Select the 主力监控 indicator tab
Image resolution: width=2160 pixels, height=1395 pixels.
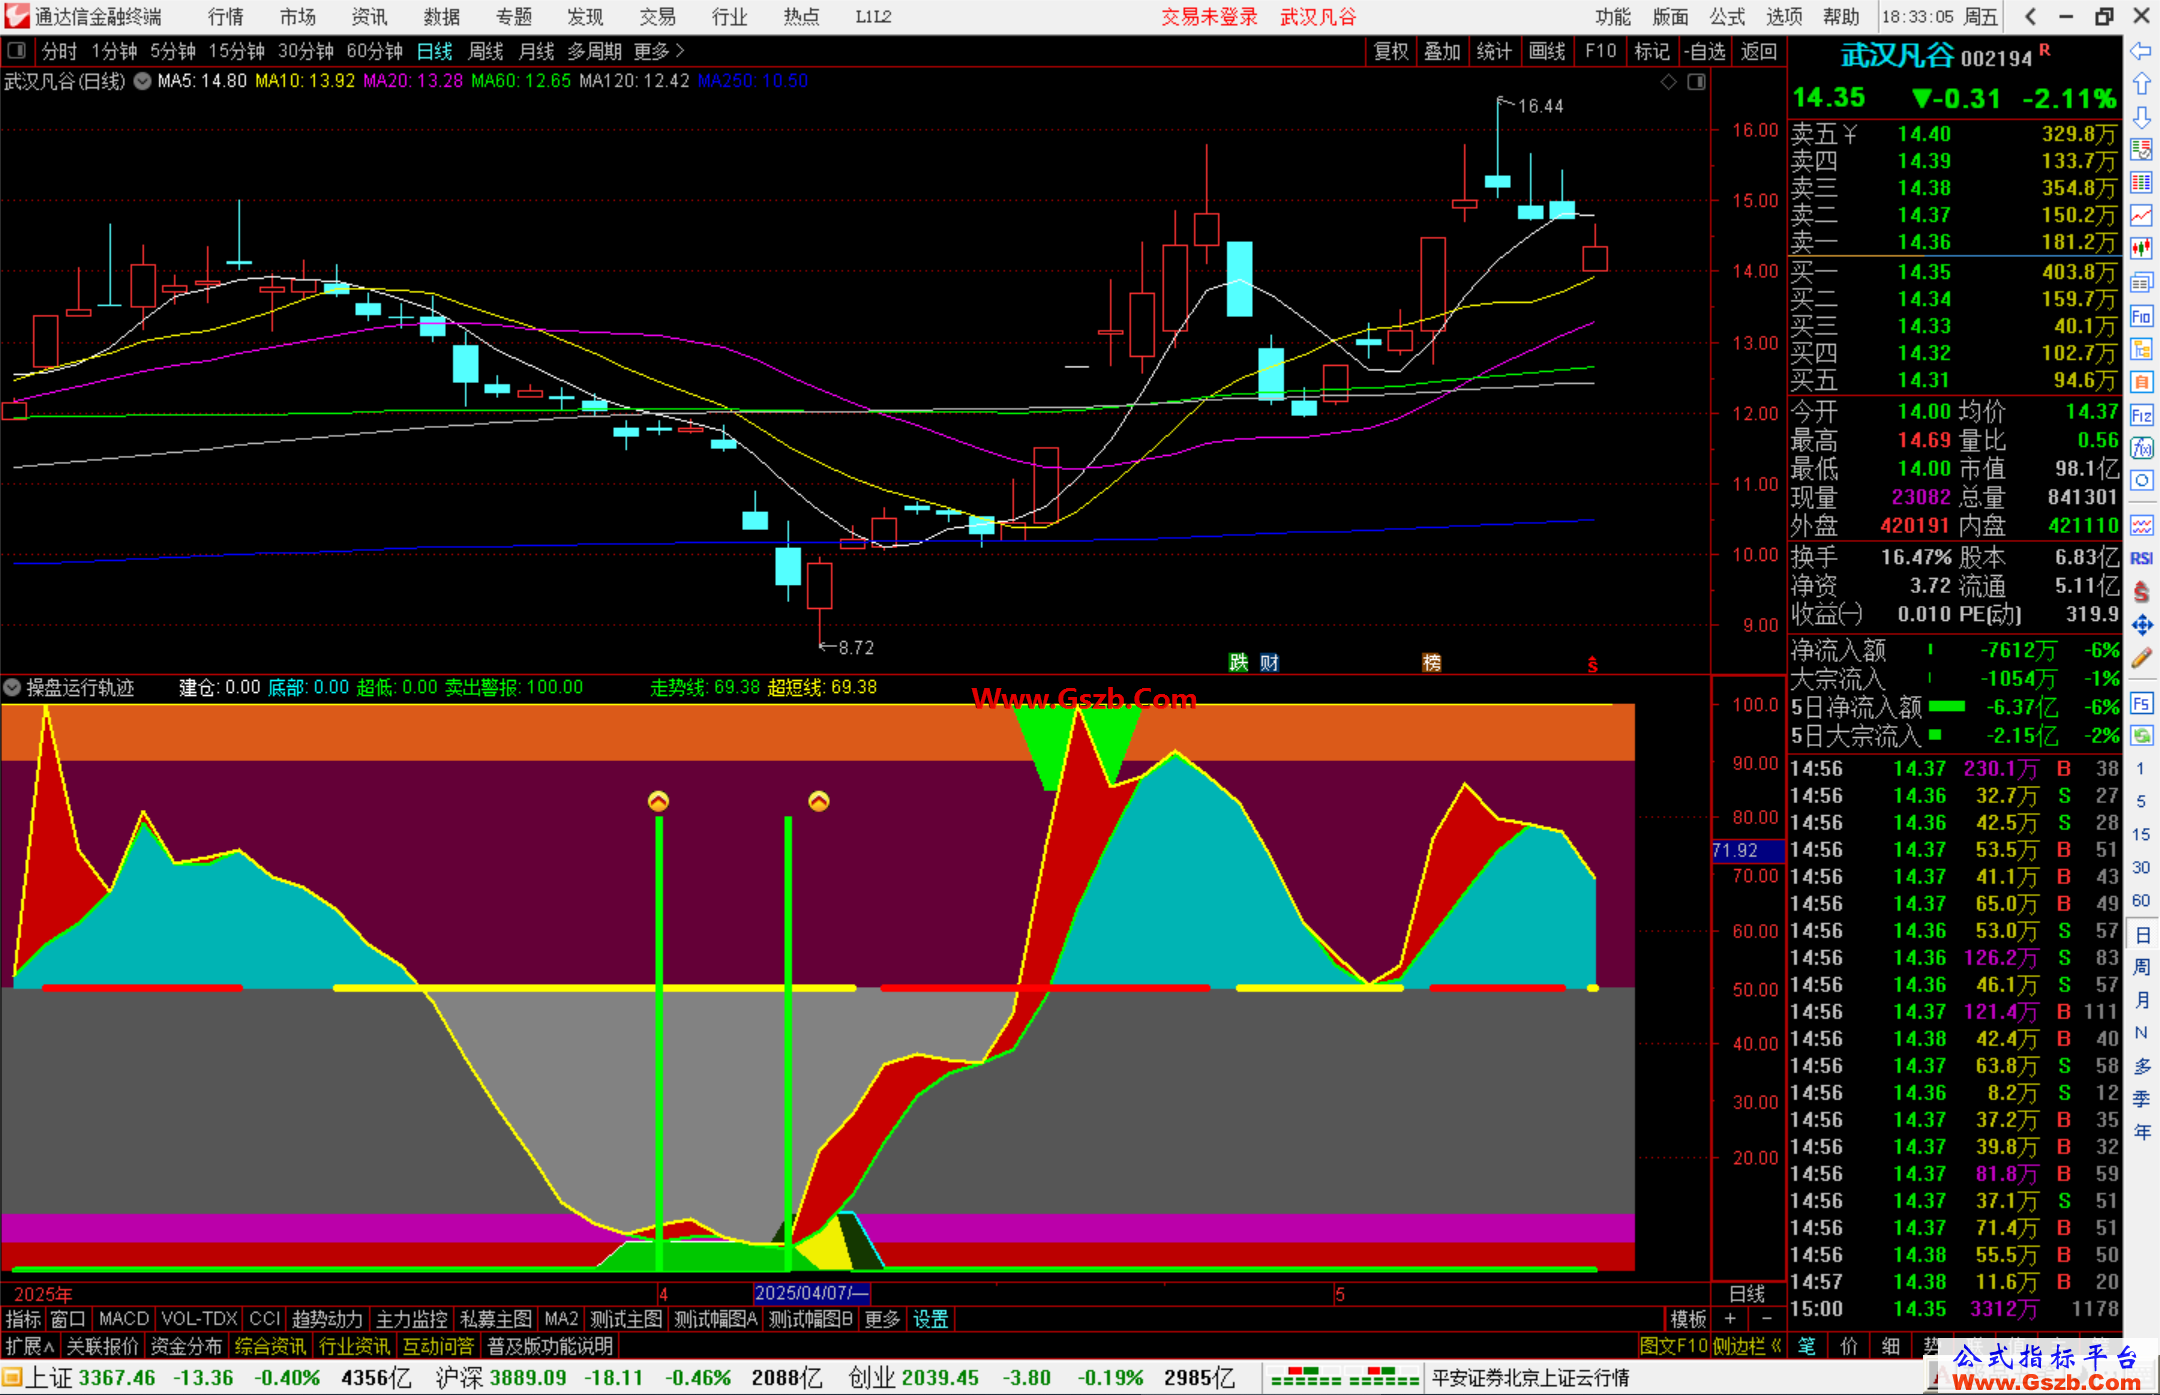point(411,1319)
